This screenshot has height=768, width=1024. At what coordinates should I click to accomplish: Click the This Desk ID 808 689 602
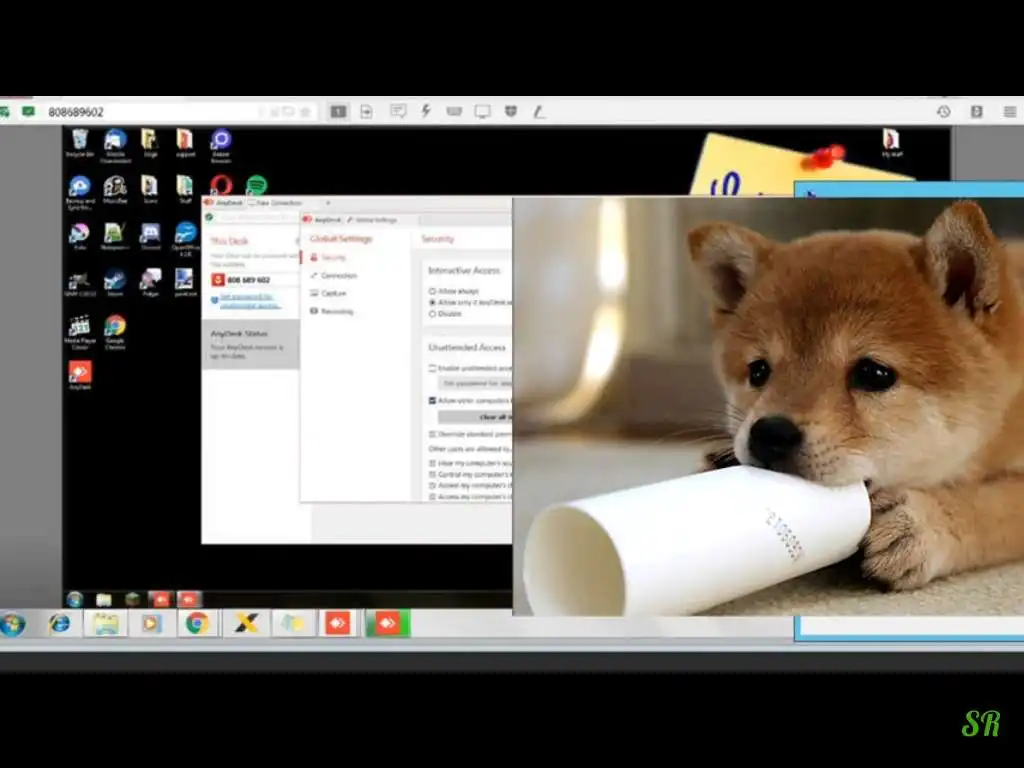pos(248,280)
